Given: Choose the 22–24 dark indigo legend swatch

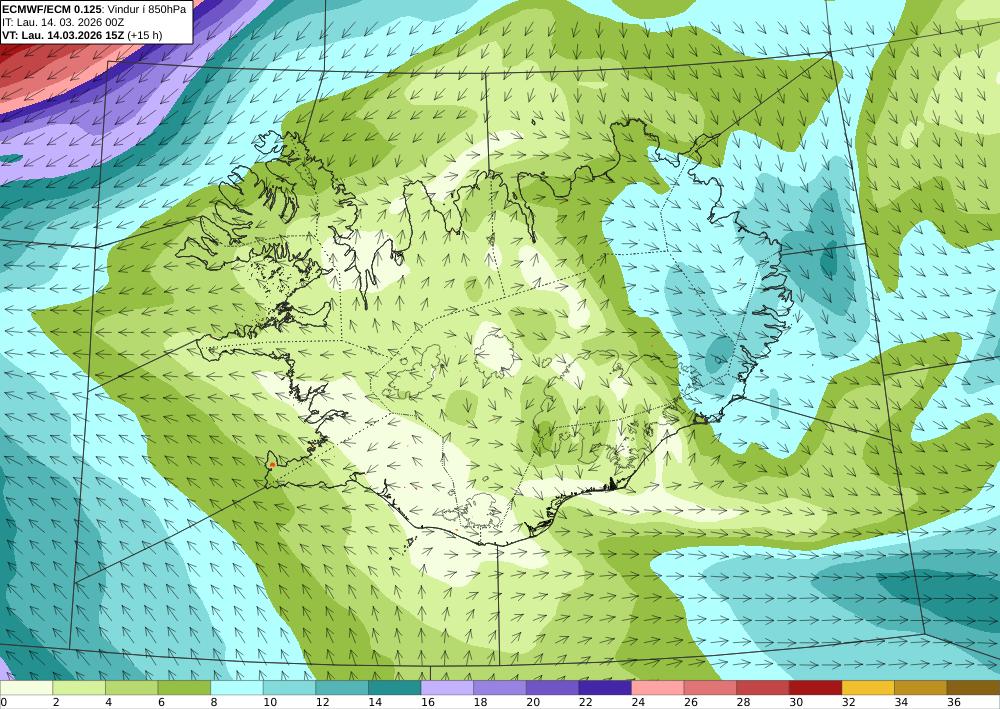Looking at the screenshot, I should [x=605, y=688].
